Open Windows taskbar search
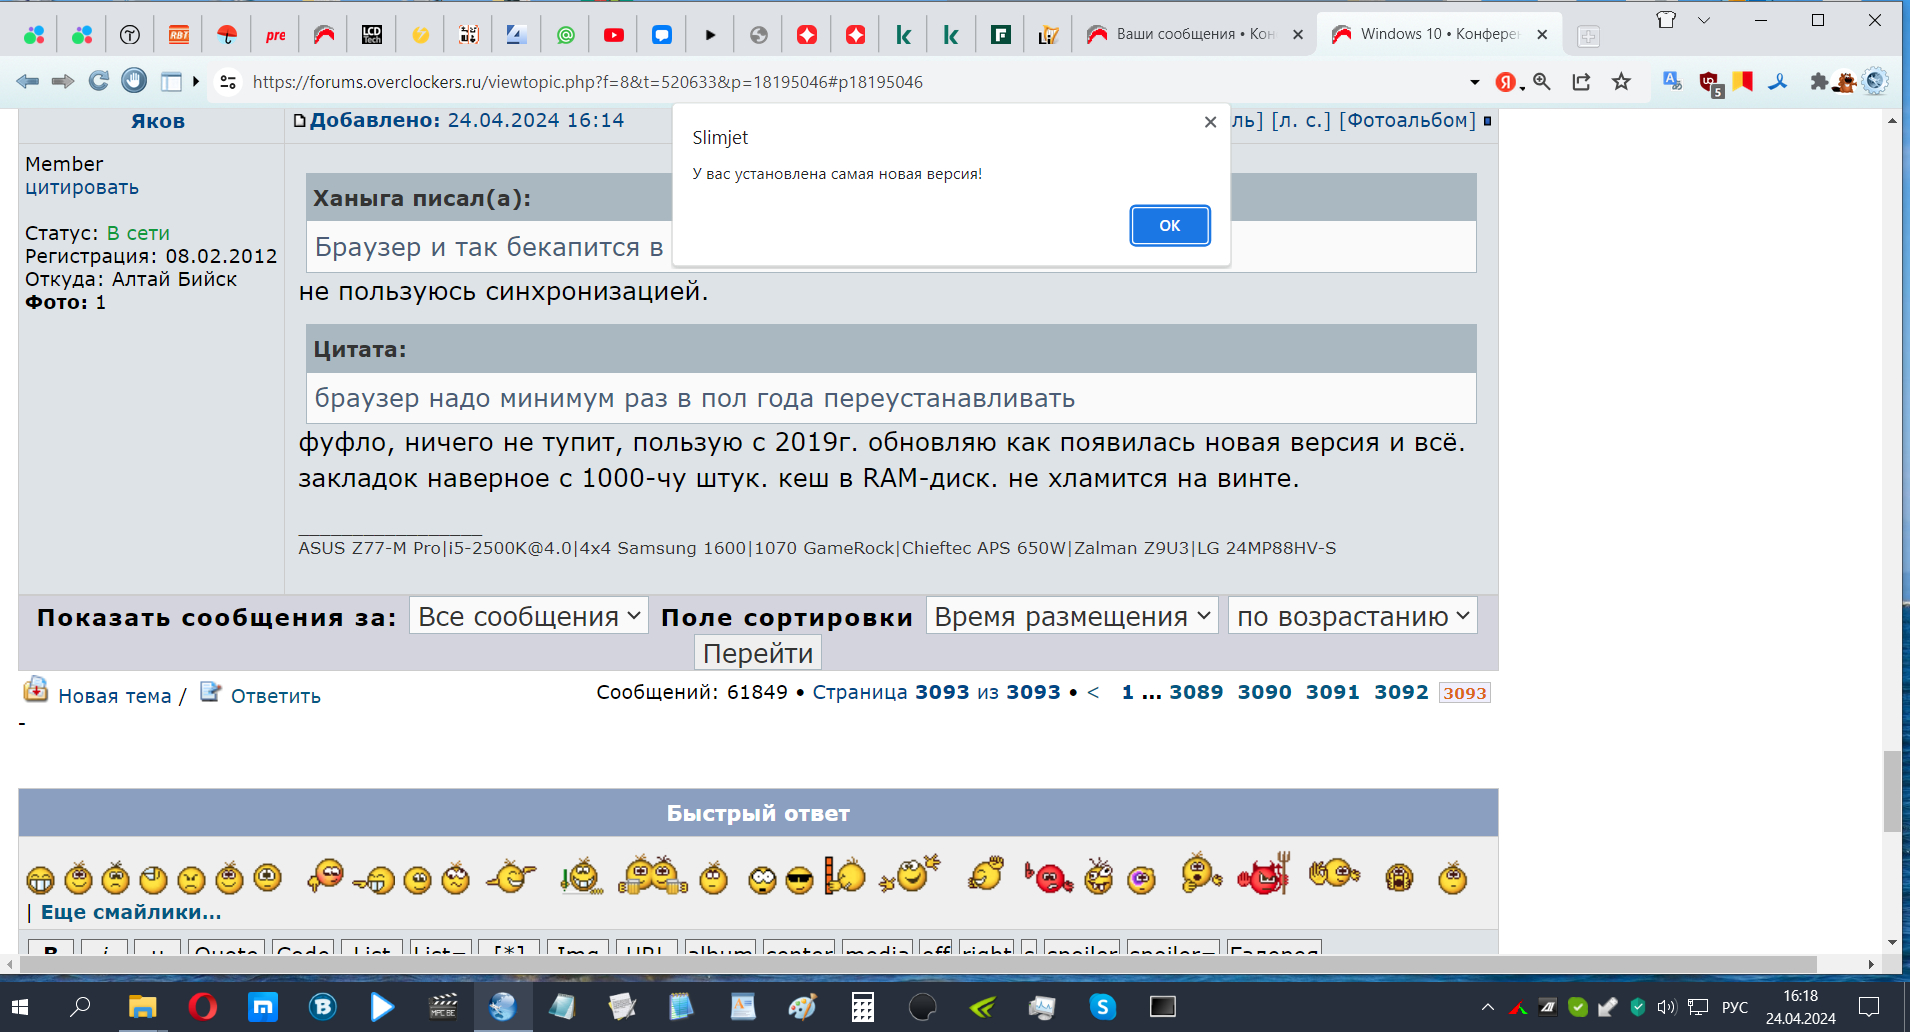Image resolution: width=1910 pixels, height=1032 pixels. click(x=80, y=1007)
